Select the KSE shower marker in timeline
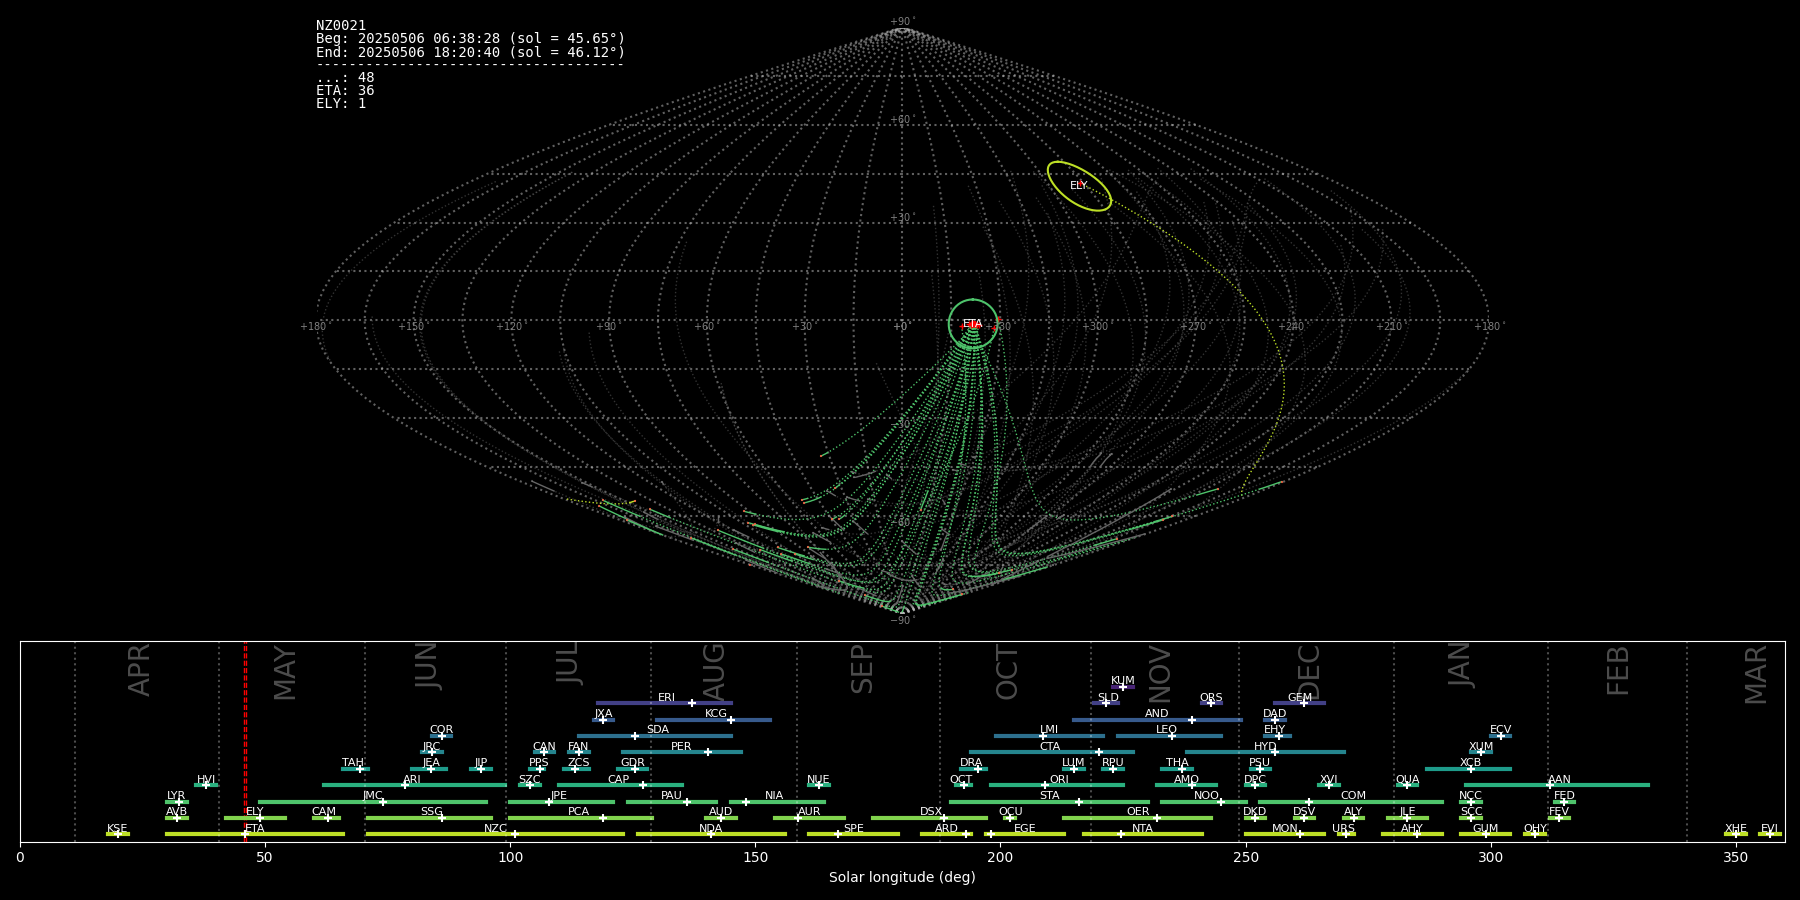Viewport: 1800px width, 900px height. pos(117,834)
